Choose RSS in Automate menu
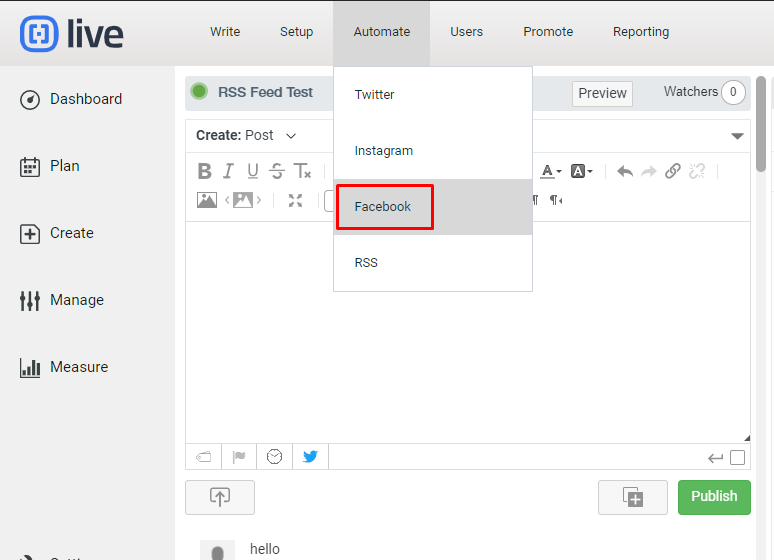 click(x=433, y=263)
